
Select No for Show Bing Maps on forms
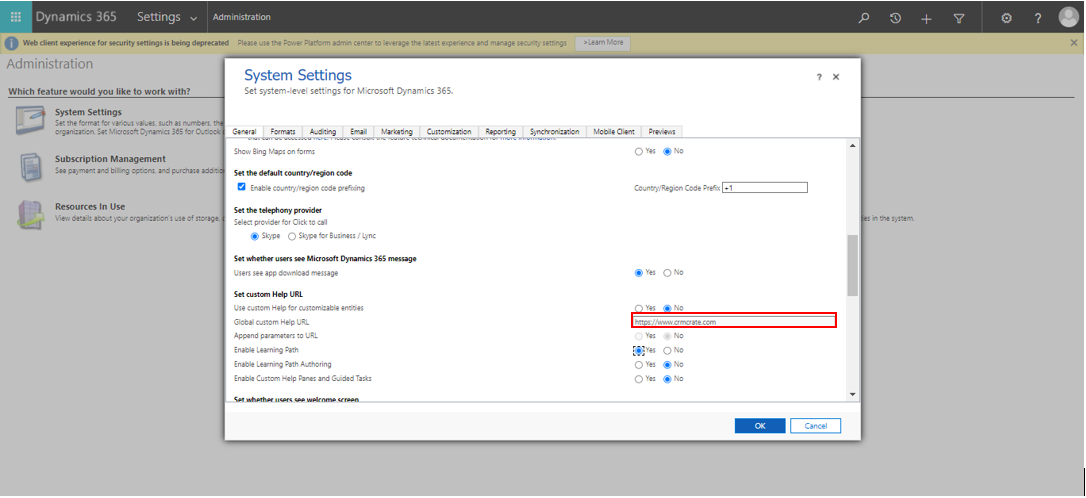coord(668,152)
